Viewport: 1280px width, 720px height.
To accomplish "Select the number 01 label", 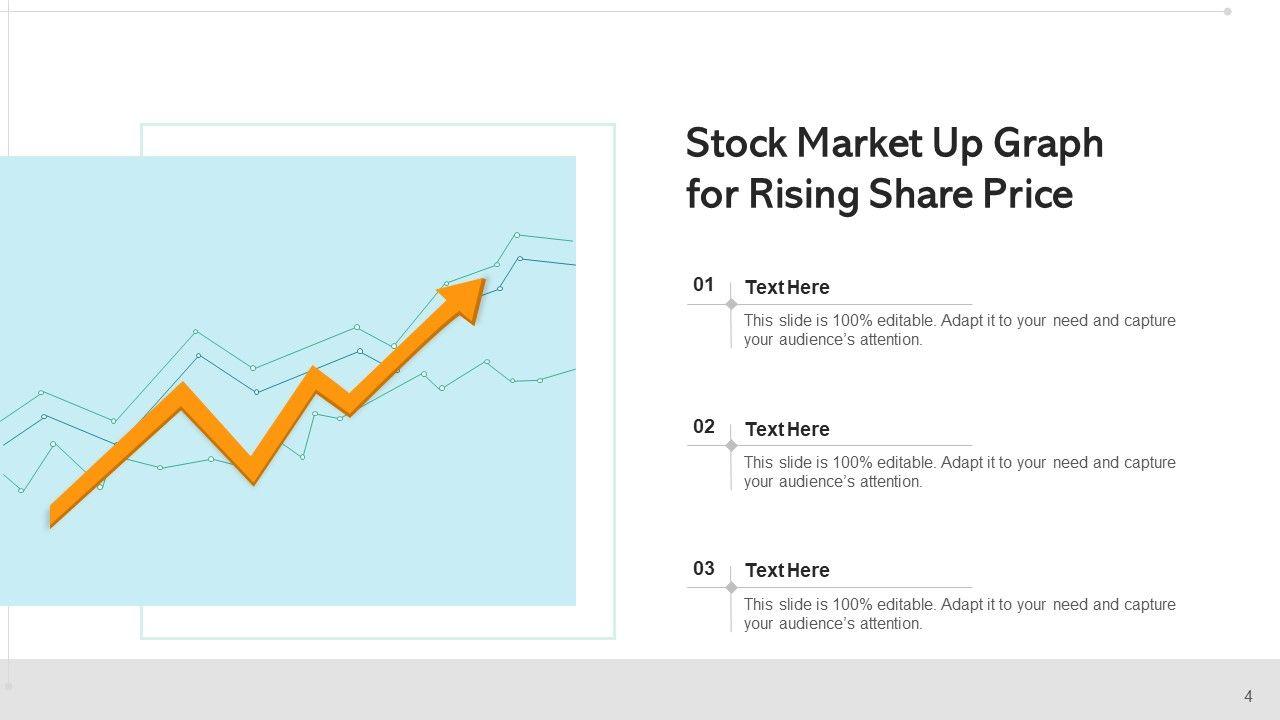I will point(704,285).
